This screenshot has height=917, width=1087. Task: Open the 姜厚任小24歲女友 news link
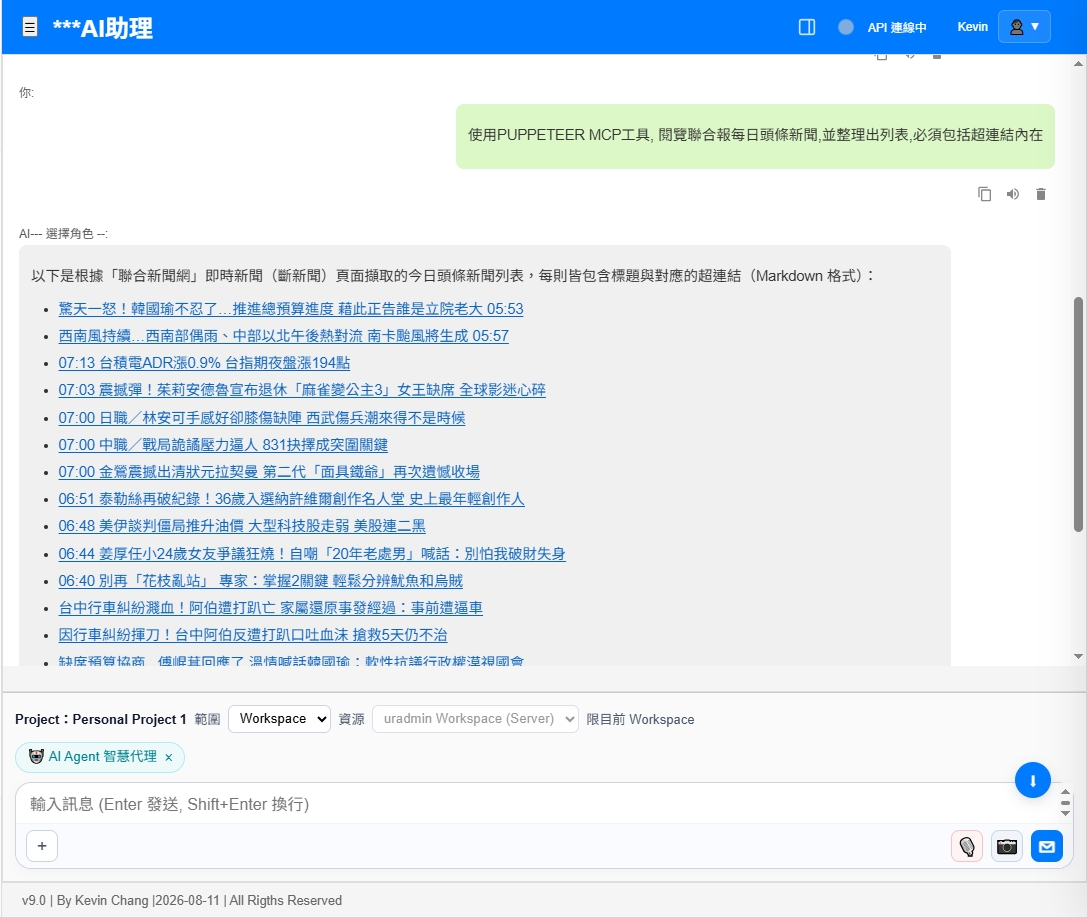coord(311,553)
